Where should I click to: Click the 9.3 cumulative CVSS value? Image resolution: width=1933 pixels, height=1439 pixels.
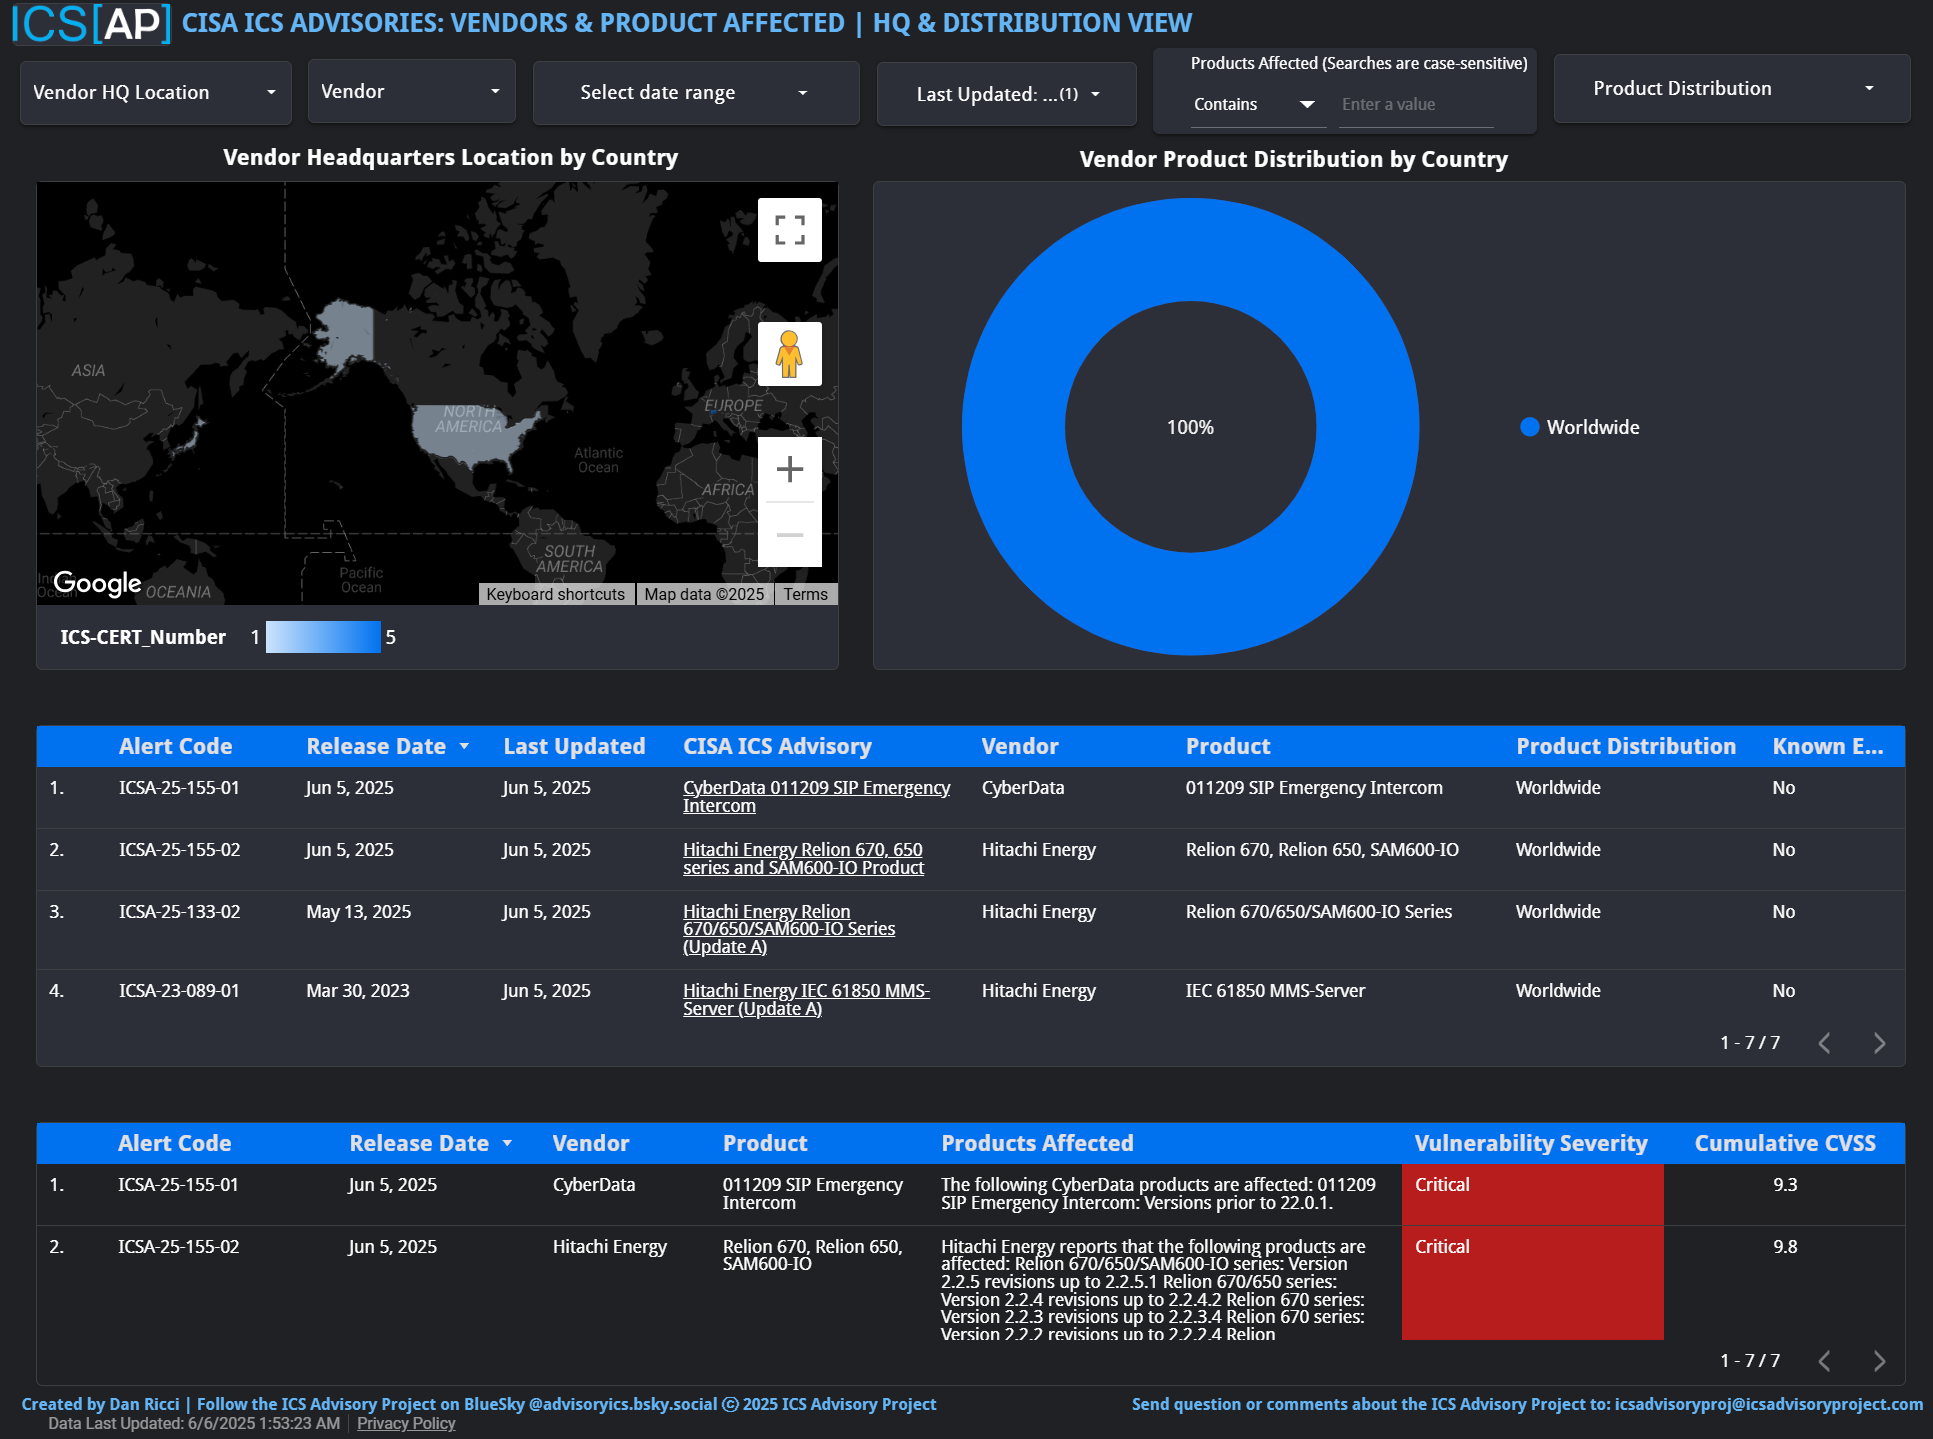pyautogui.click(x=1785, y=1185)
